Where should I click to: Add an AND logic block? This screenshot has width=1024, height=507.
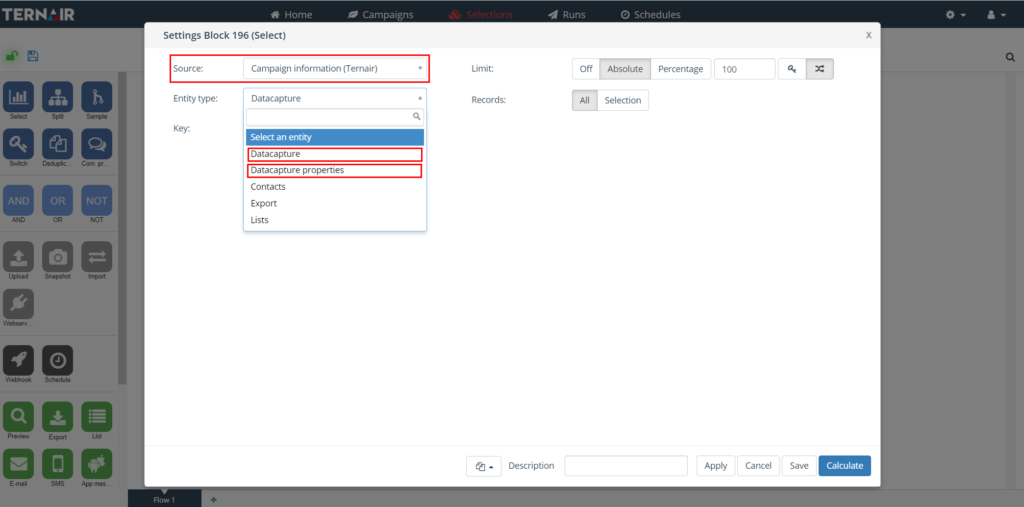click(18, 201)
